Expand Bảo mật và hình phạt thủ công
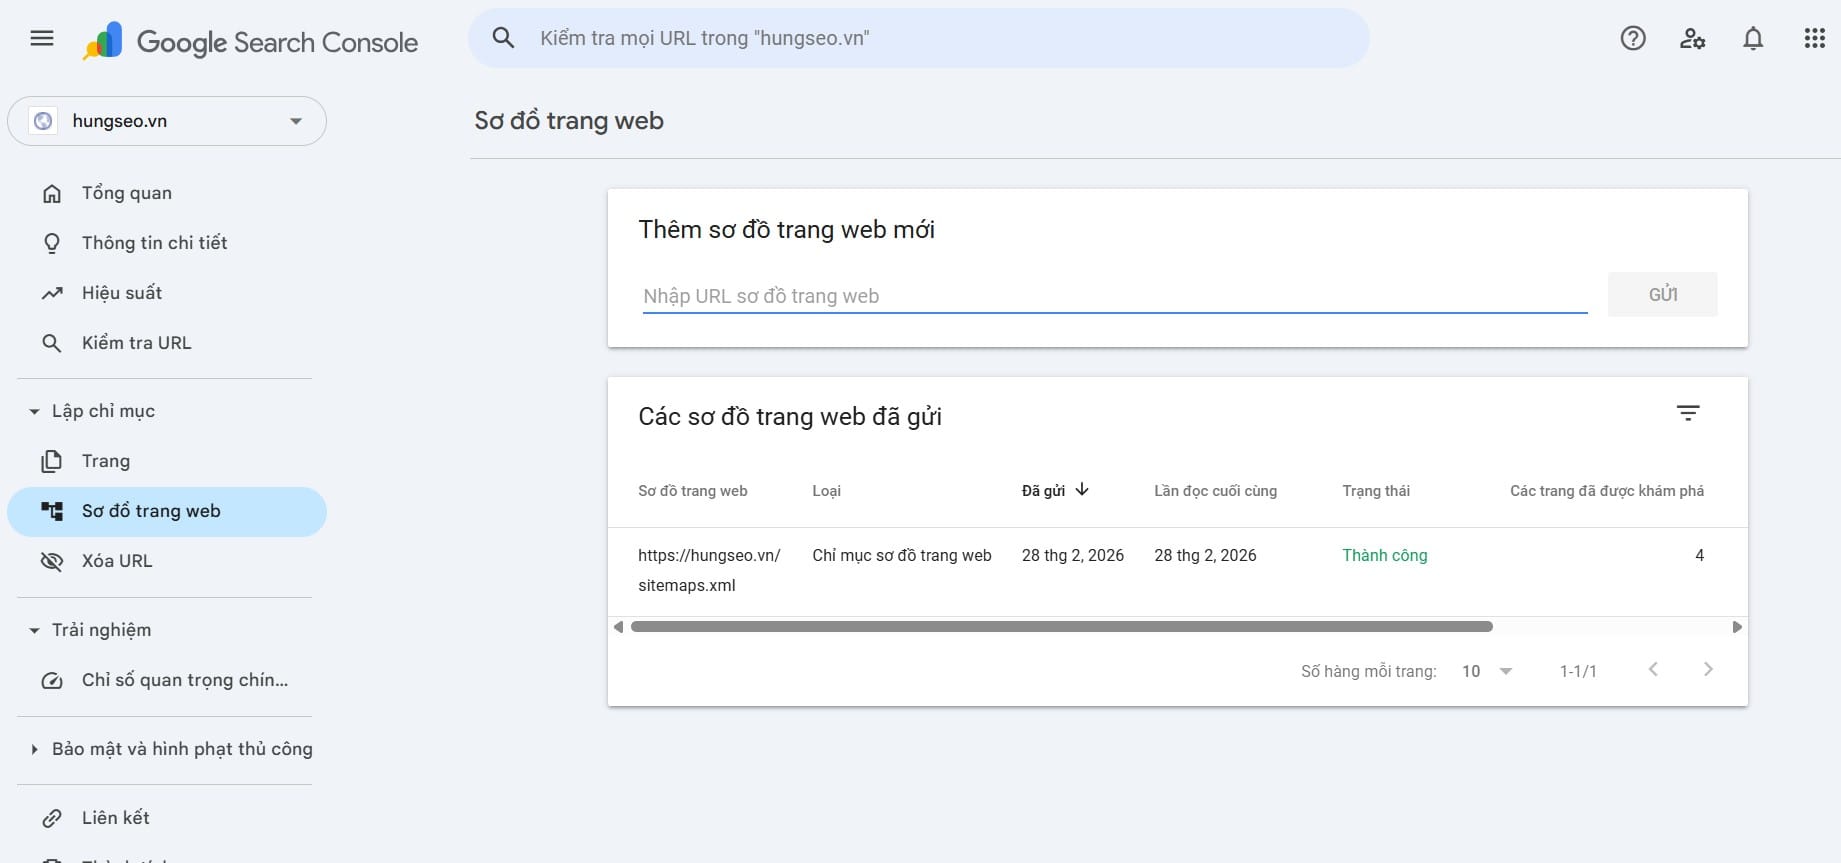Viewport: 1841px width, 863px height. pyautogui.click(x=35, y=749)
